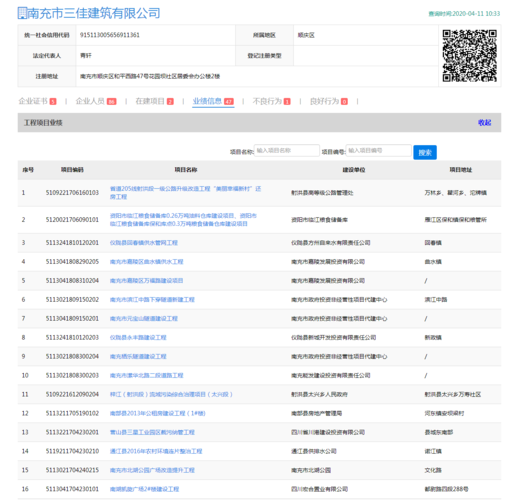Click the red count badge on 在建项目
Screen dimensions: 523x500
170,102
